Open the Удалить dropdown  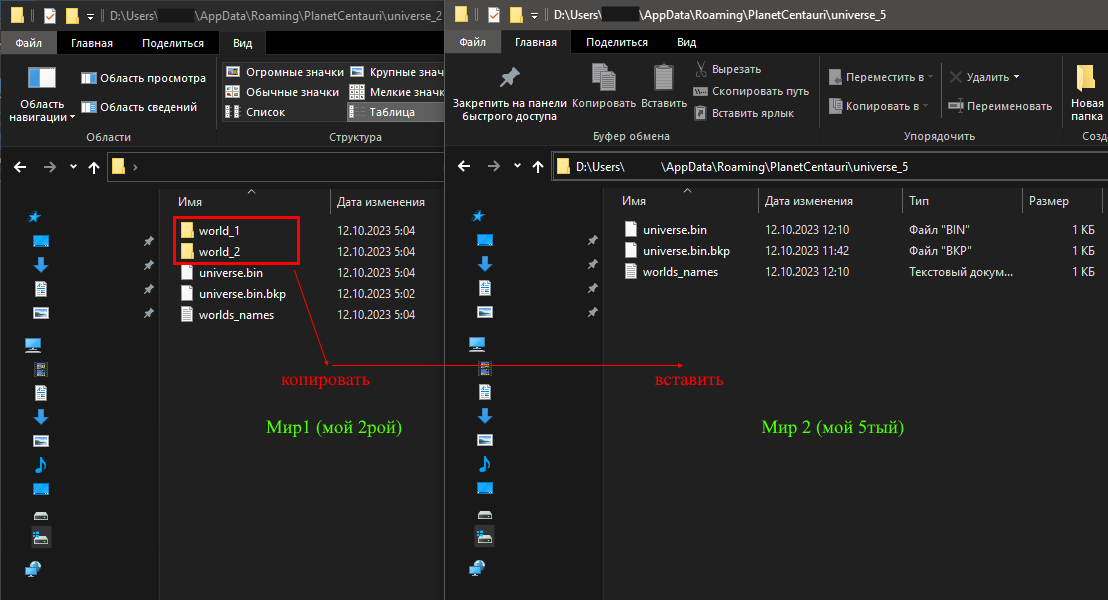coord(984,77)
